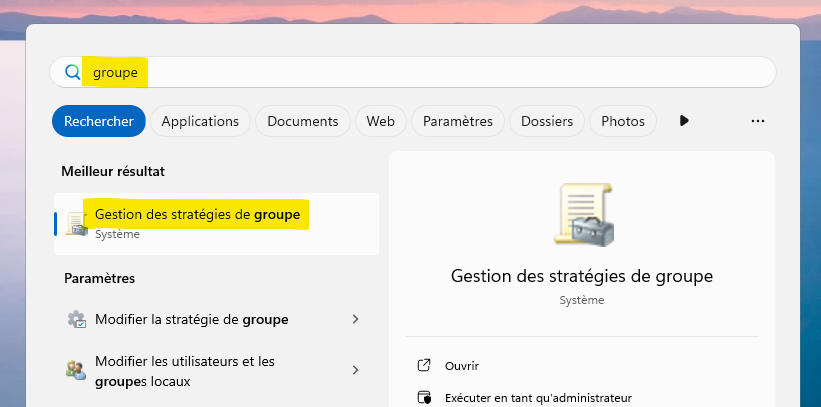The height and width of the screenshot is (407, 821).
Task: Click users icon beside Modifier les utilisateurs
Action: tap(76, 370)
